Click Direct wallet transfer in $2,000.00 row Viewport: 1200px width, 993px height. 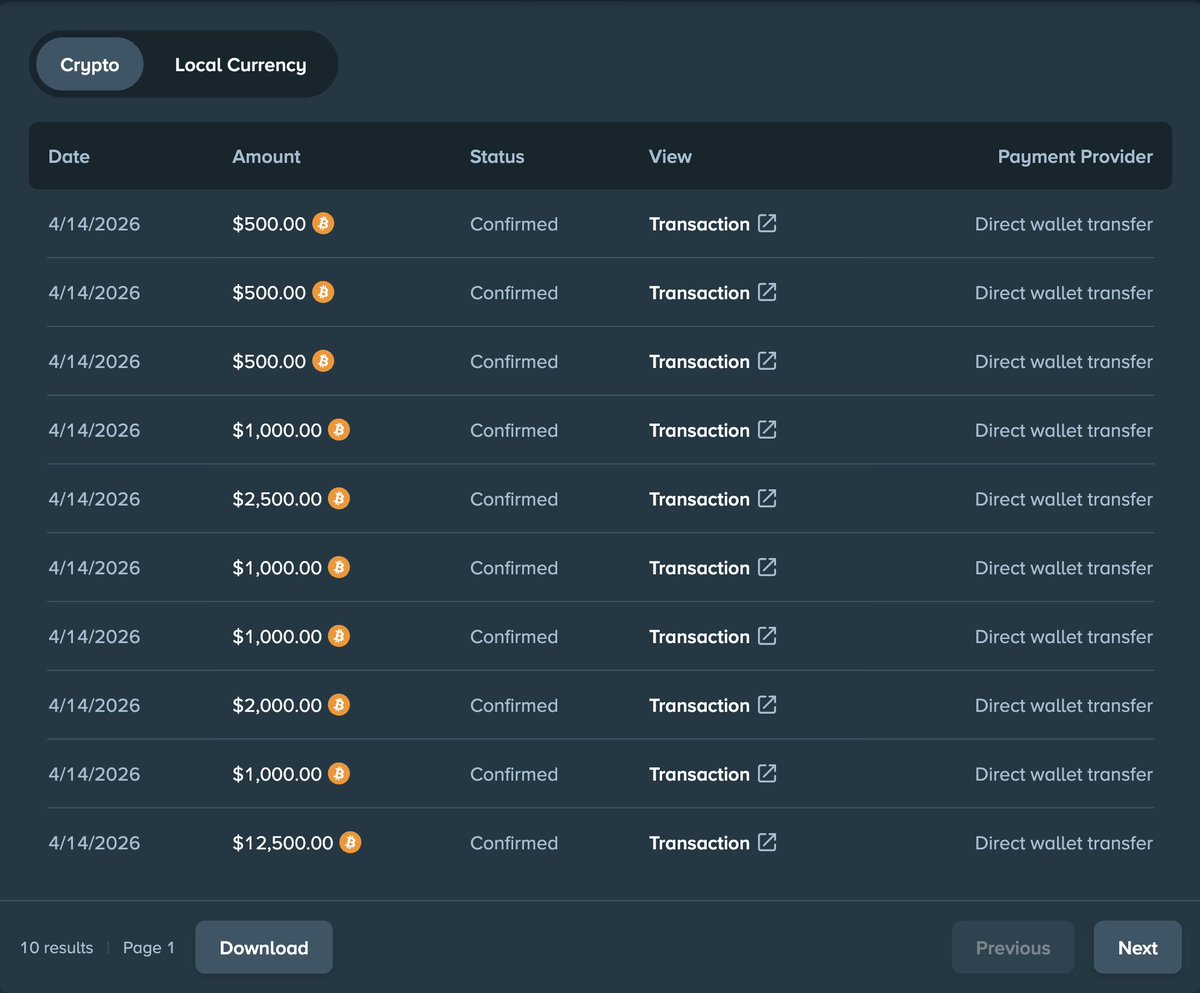click(1064, 705)
